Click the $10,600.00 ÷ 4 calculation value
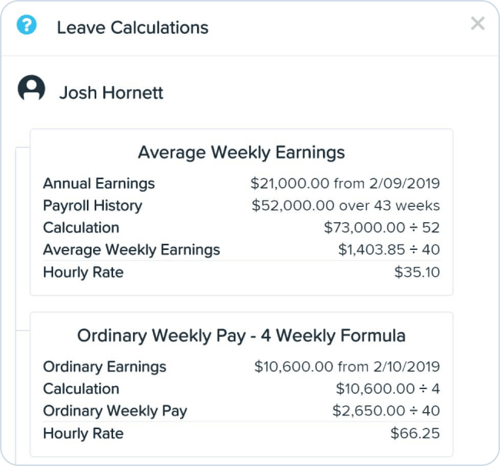The width and height of the screenshot is (500, 466). (x=388, y=389)
